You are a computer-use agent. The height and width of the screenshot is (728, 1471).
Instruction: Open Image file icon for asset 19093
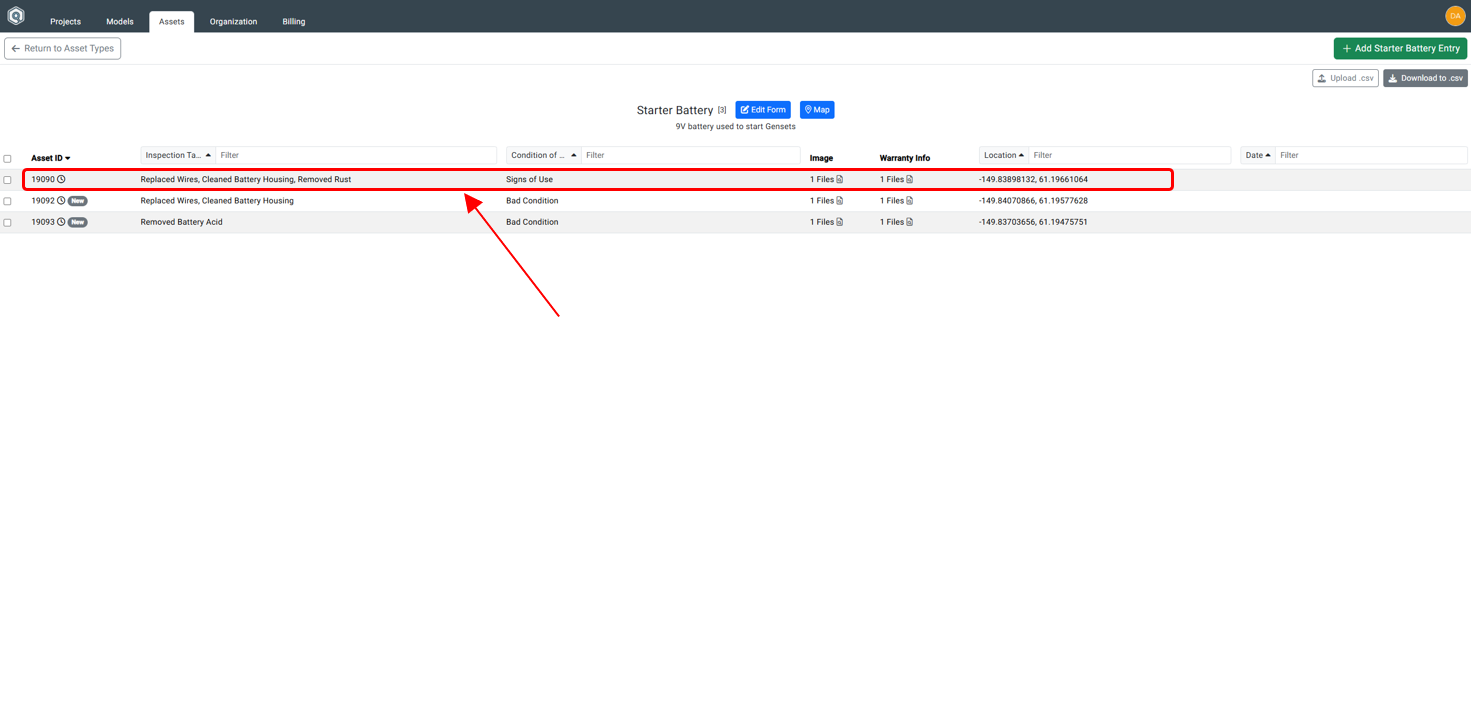[x=840, y=222]
